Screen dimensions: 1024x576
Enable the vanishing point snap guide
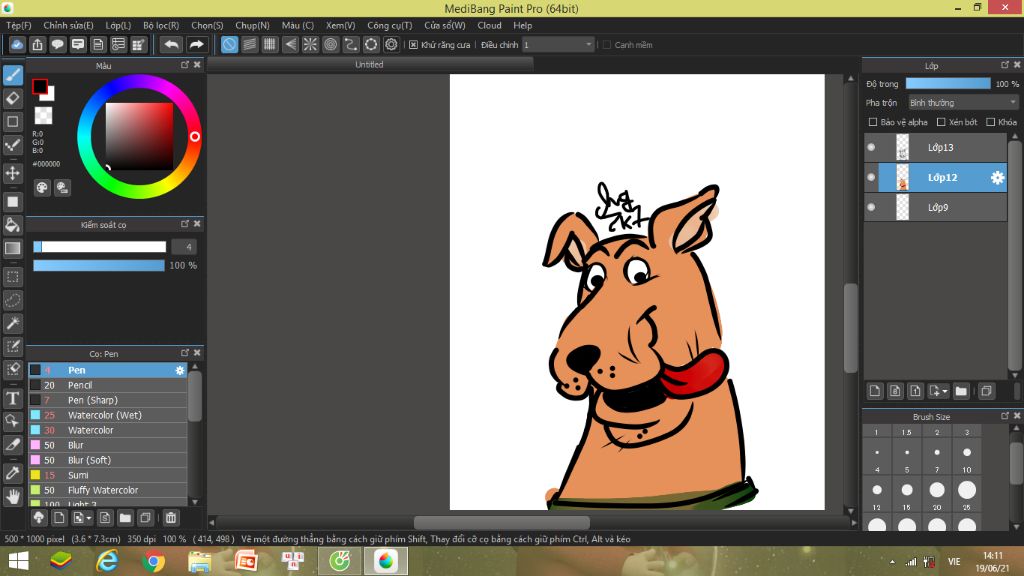click(290, 44)
